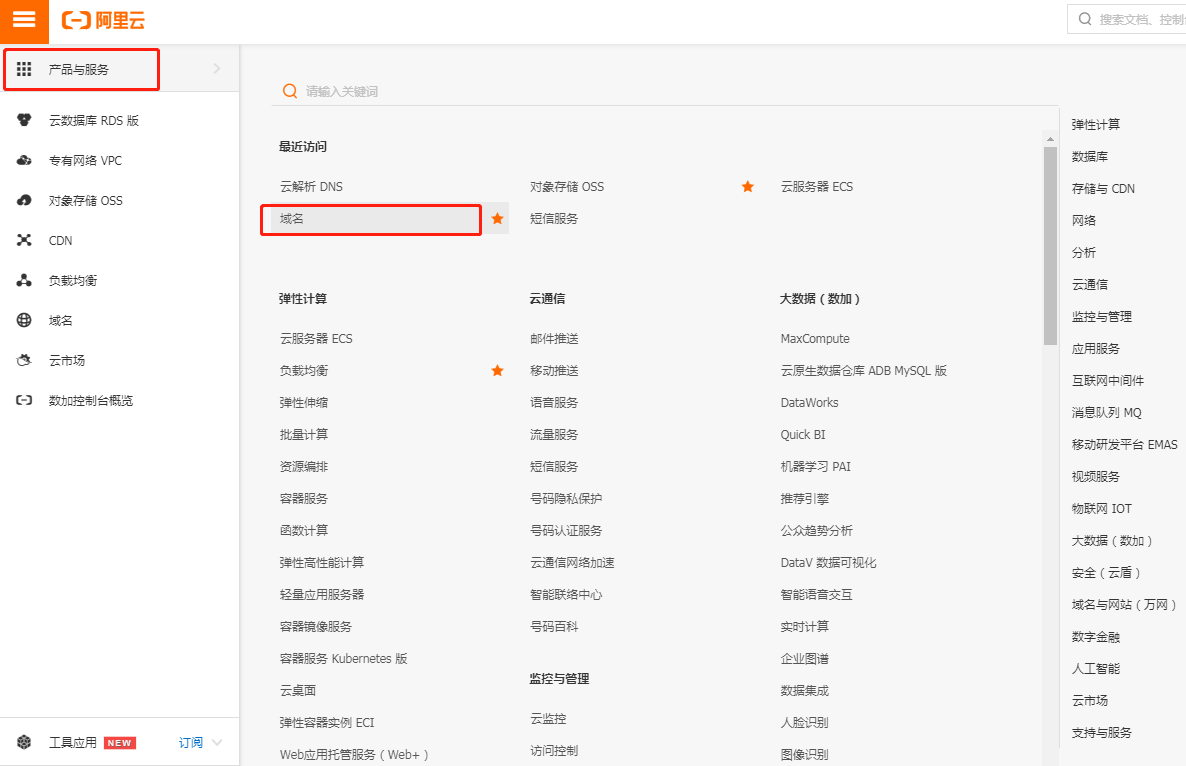This screenshot has height=766, width=1186.
Task: Open 智能联络中心 product link
Action: coord(566,594)
